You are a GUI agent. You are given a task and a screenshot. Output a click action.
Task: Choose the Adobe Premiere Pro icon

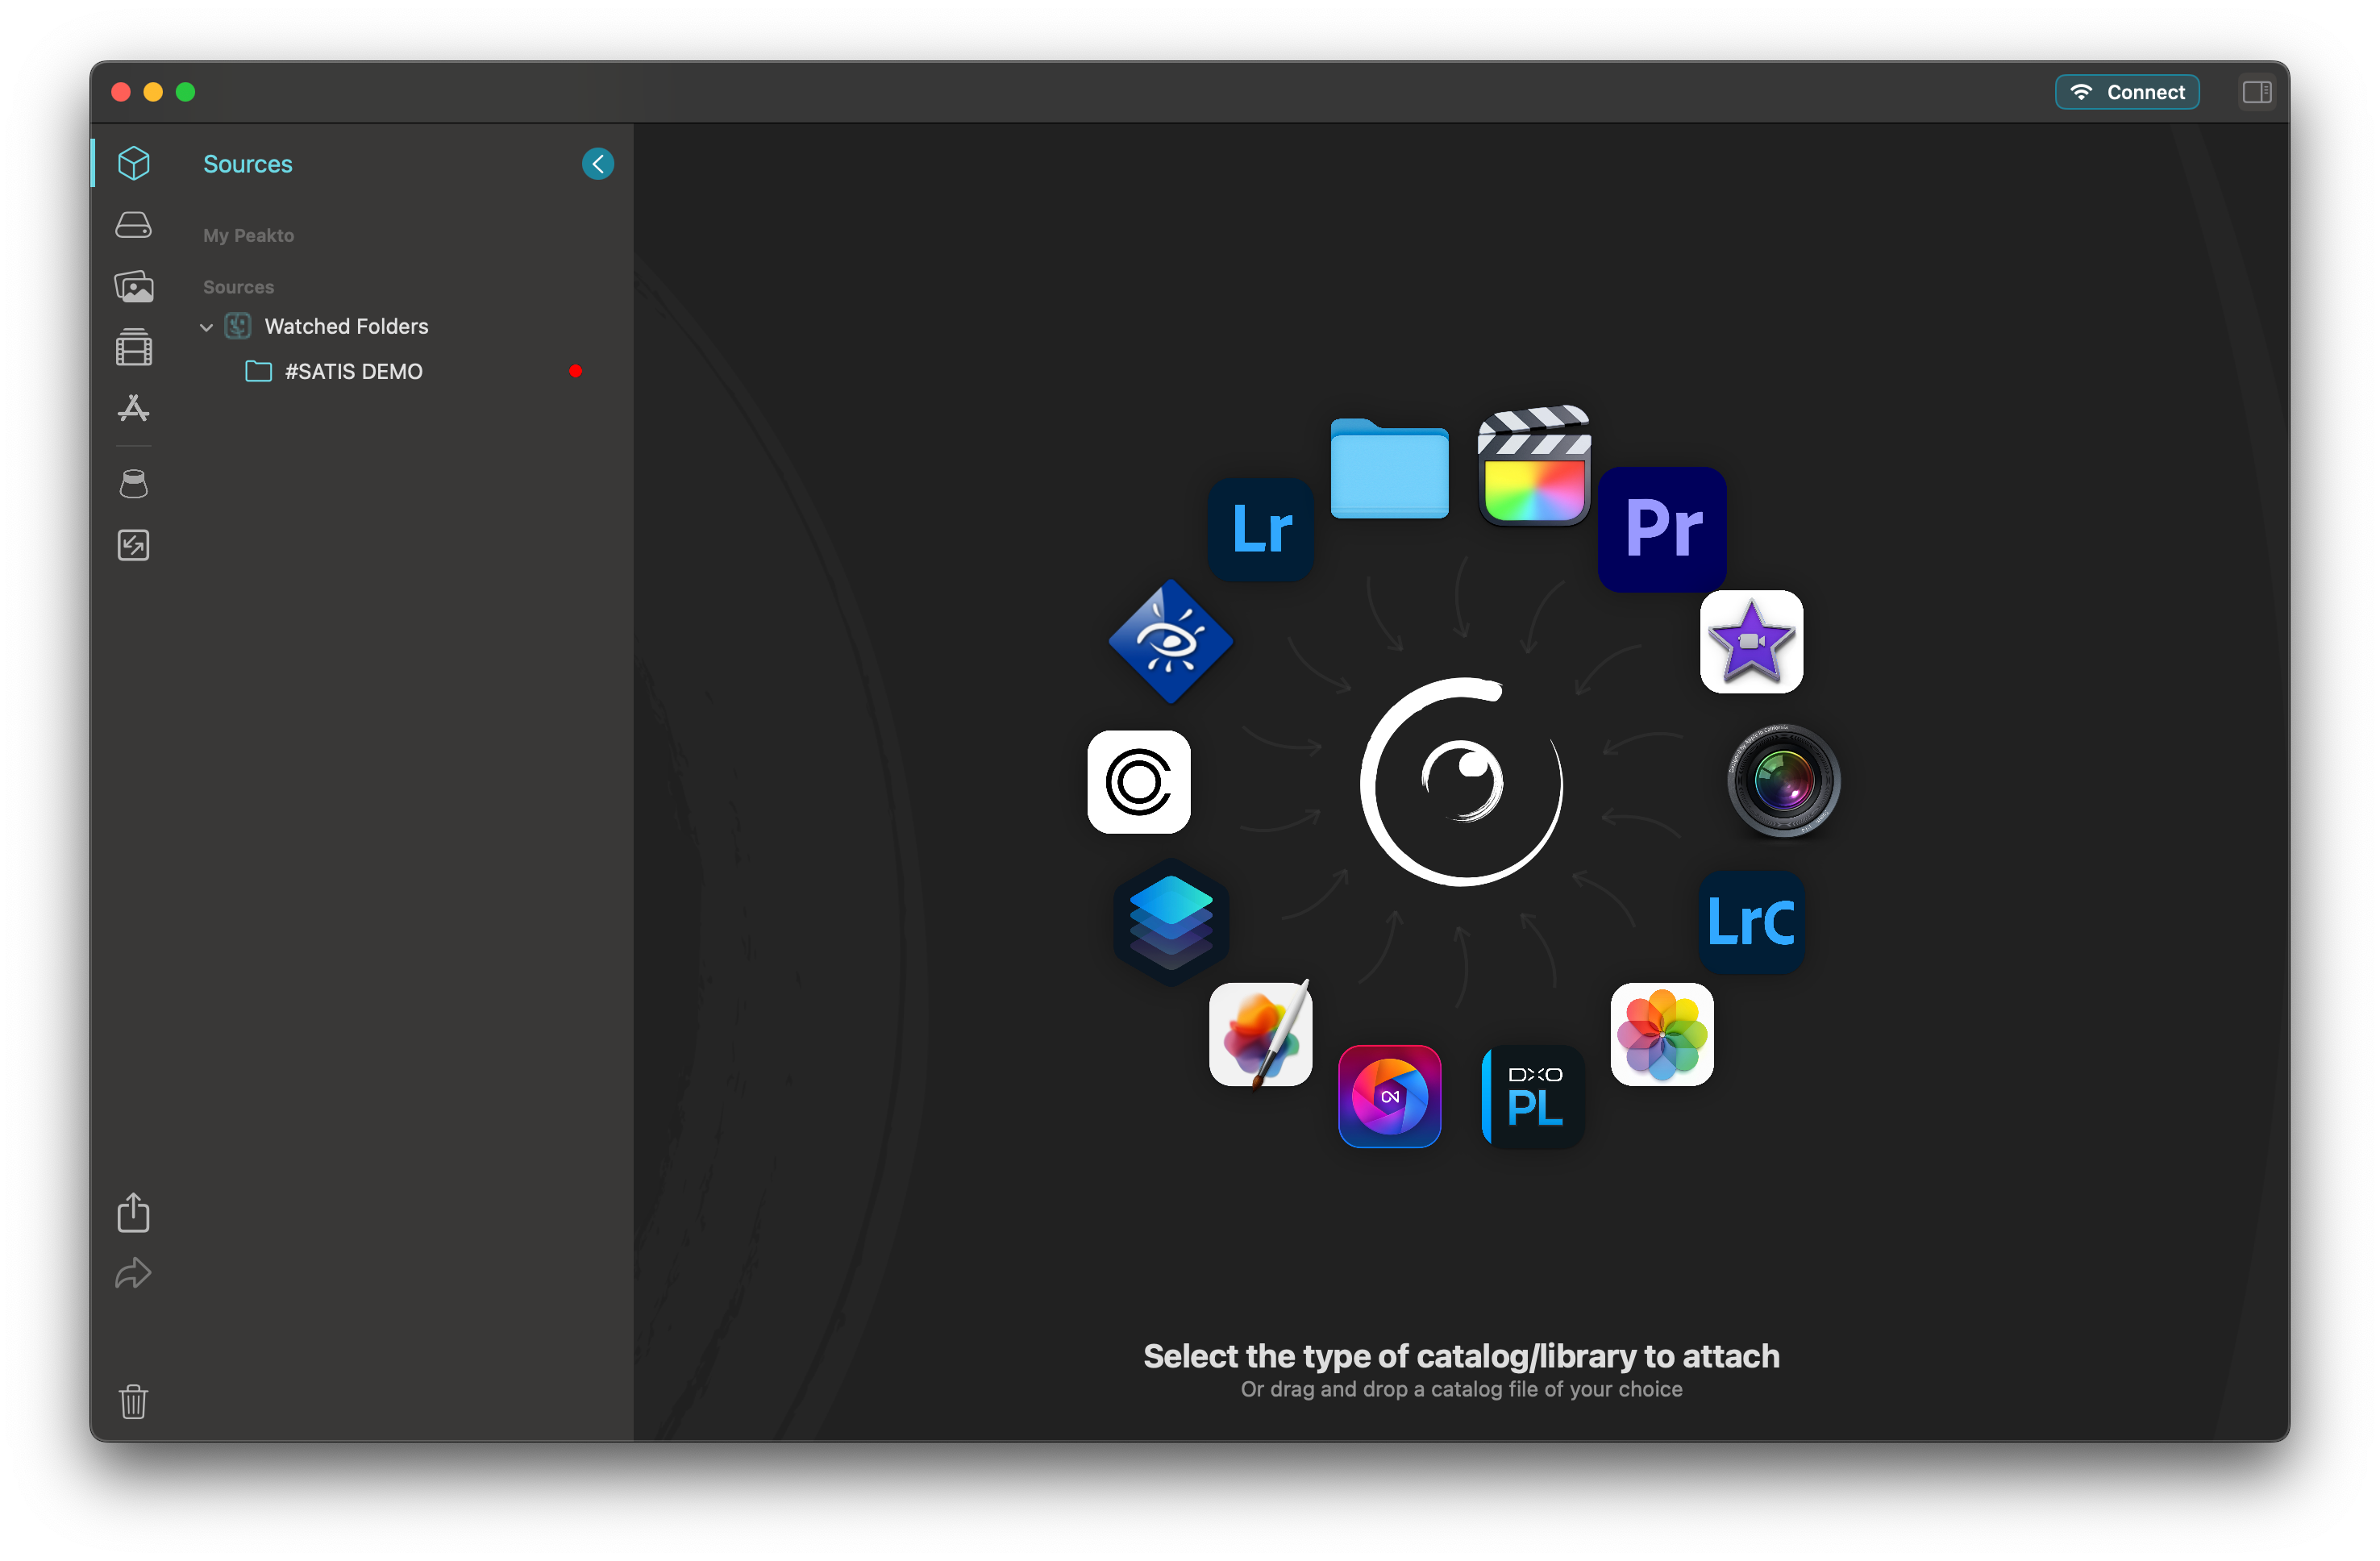click(1662, 528)
